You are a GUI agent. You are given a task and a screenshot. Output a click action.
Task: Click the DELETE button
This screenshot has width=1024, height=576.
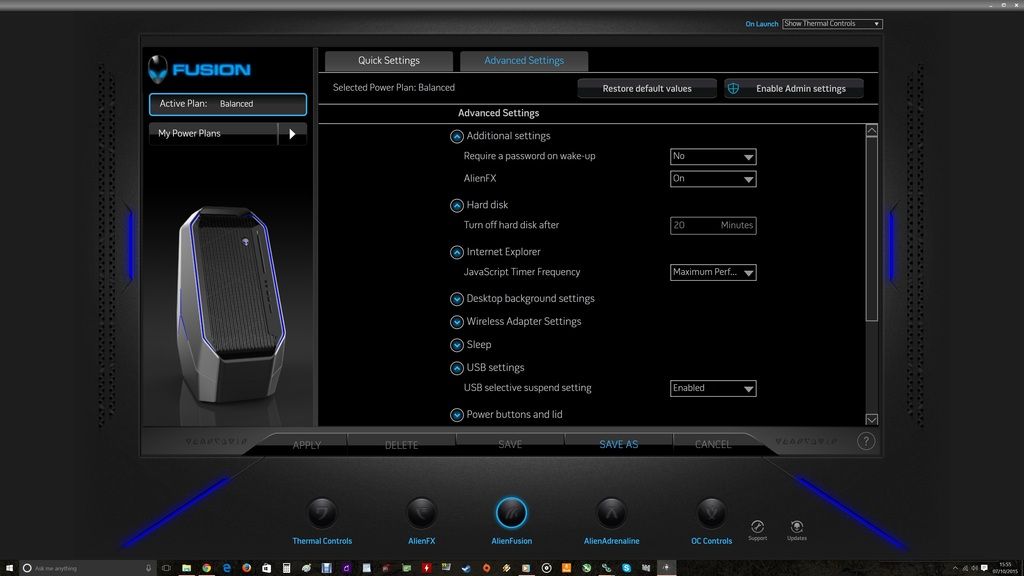tap(401, 445)
